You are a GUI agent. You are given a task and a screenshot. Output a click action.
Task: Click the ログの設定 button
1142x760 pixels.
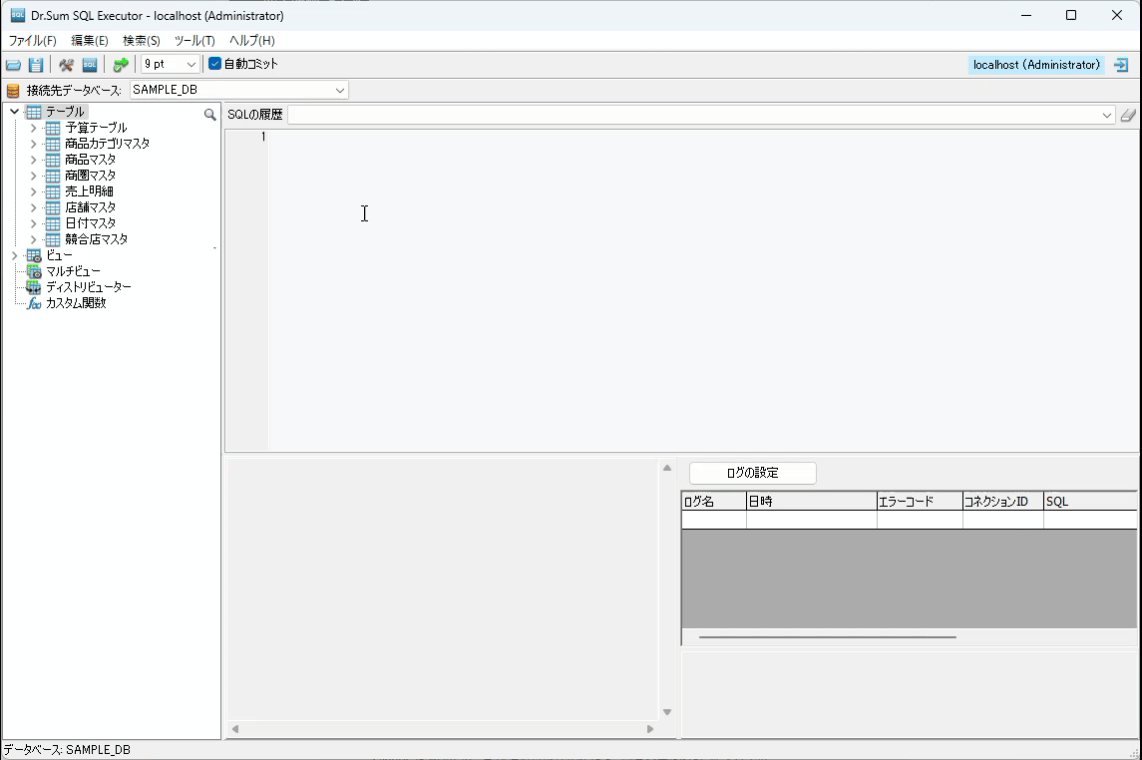point(752,473)
